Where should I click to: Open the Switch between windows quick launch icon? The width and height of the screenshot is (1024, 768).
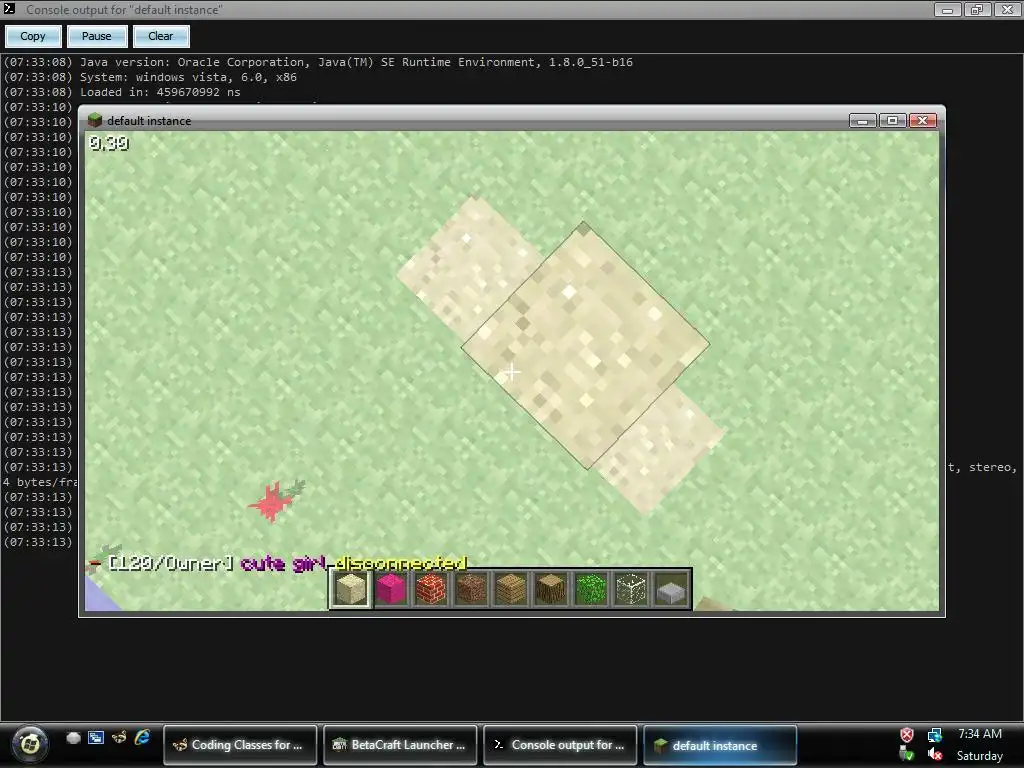tap(96, 738)
